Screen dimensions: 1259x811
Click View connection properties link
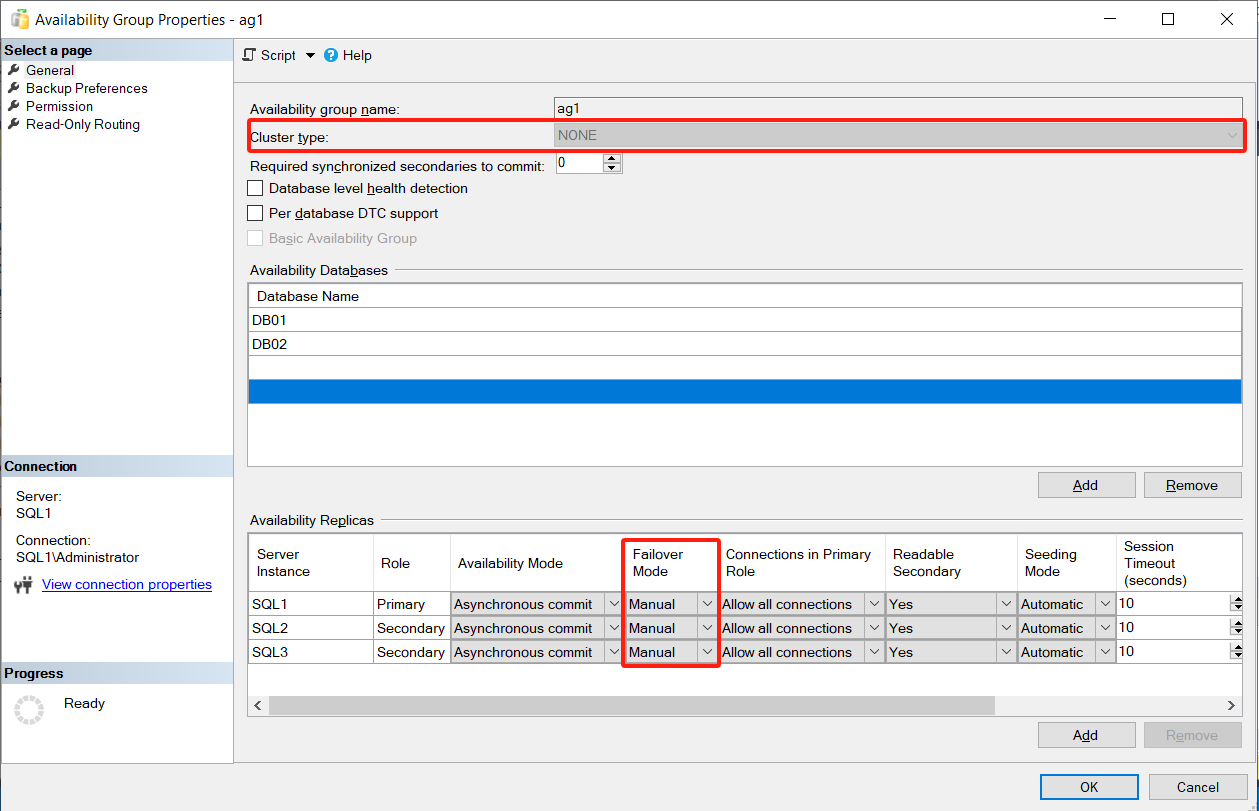[x=127, y=584]
